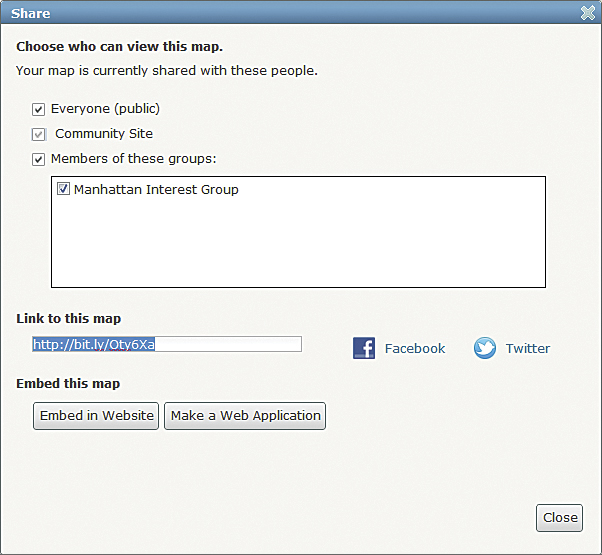The width and height of the screenshot is (602, 555).
Task: Open the Twitter text link
Action: tap(528, 348)
